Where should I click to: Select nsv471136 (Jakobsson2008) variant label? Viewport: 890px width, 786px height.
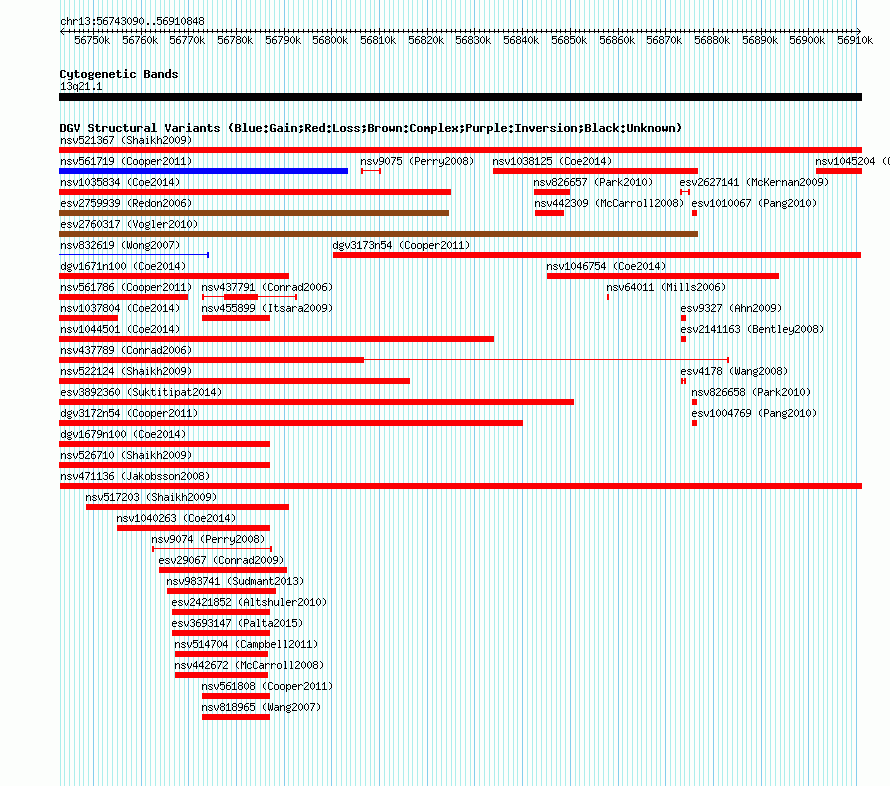click(135, 476)
